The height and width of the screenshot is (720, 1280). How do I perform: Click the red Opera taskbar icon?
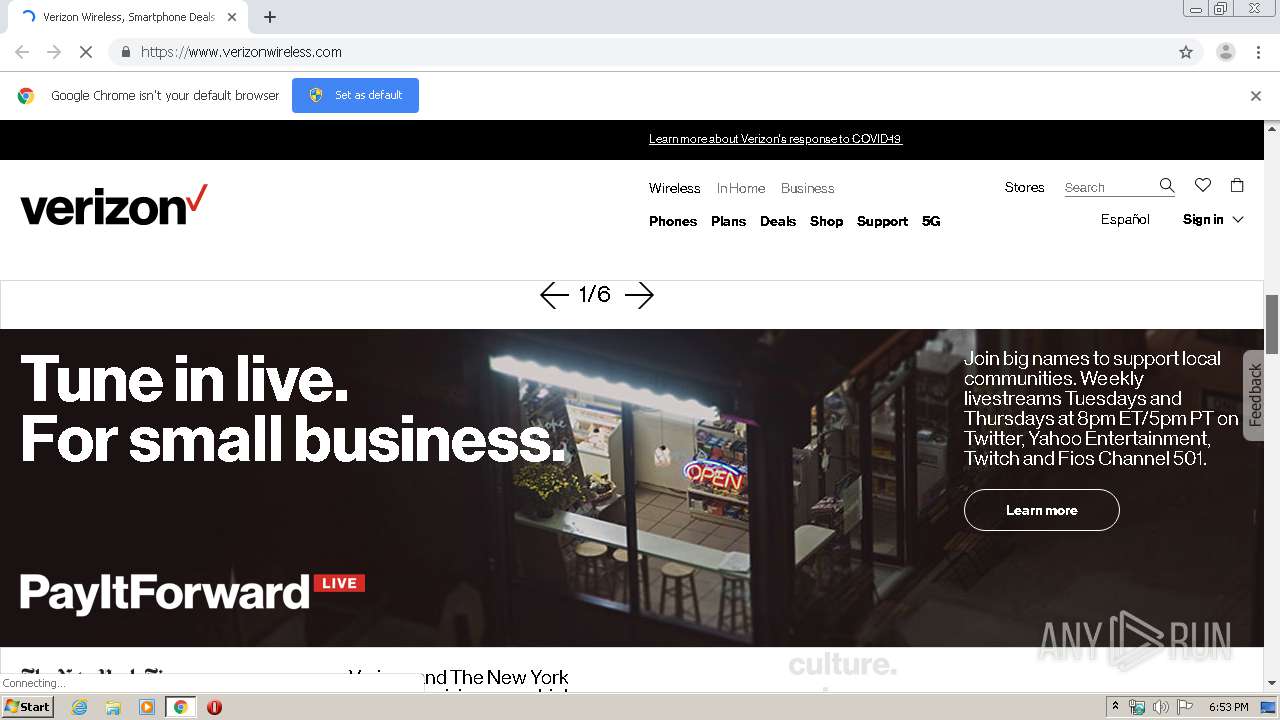214,707
